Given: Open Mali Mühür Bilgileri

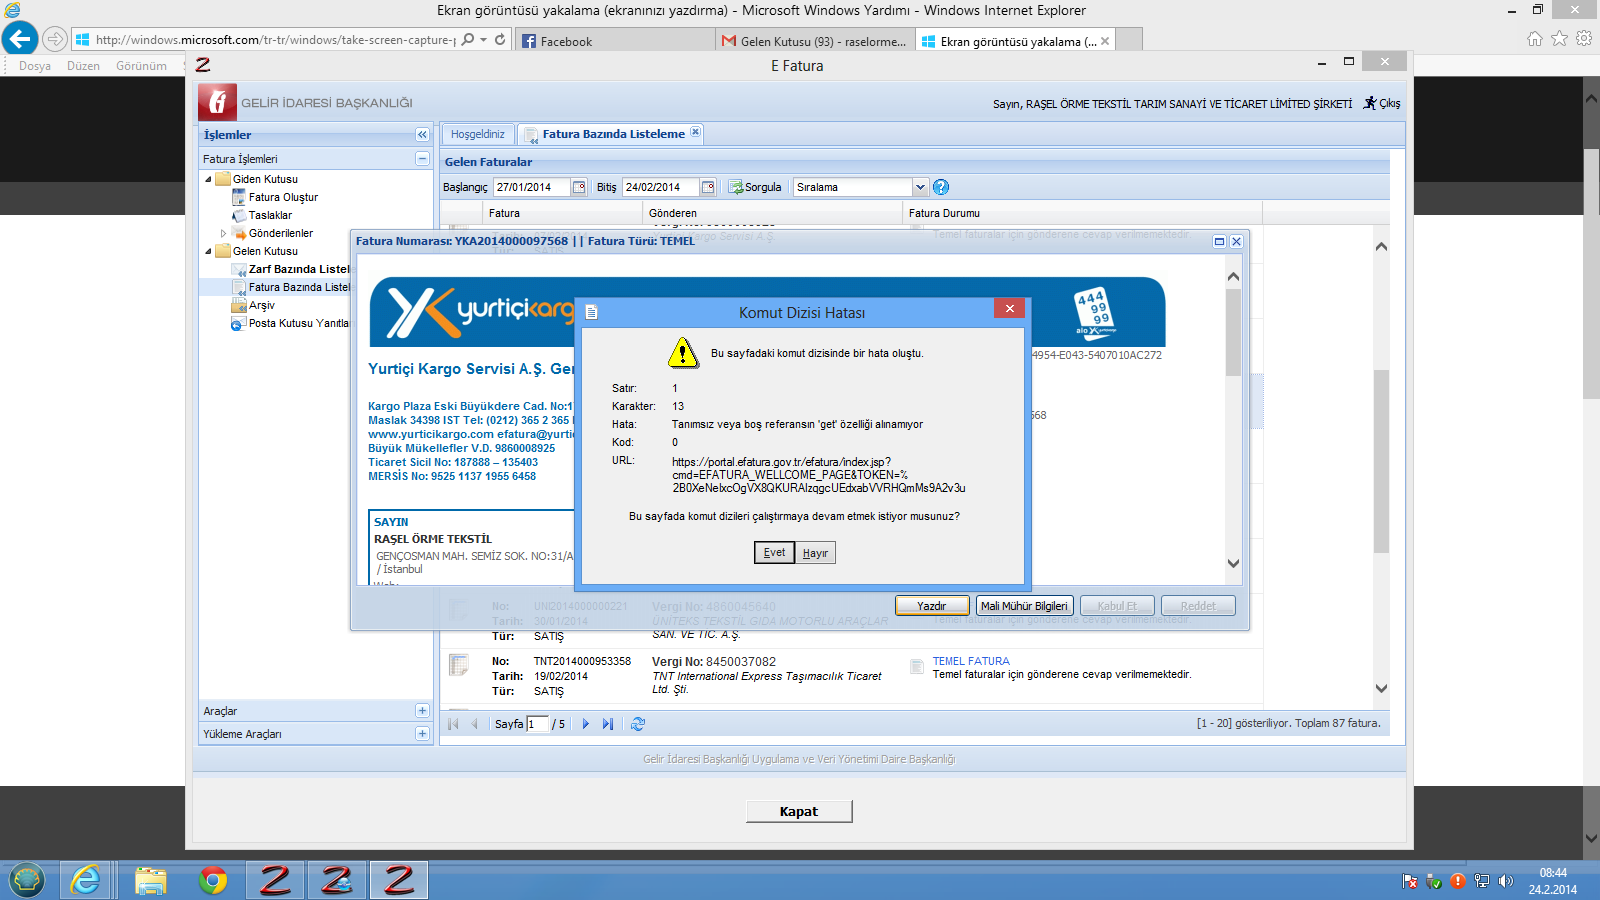Looking at the screenshot, I should [x=1024, y=606].
